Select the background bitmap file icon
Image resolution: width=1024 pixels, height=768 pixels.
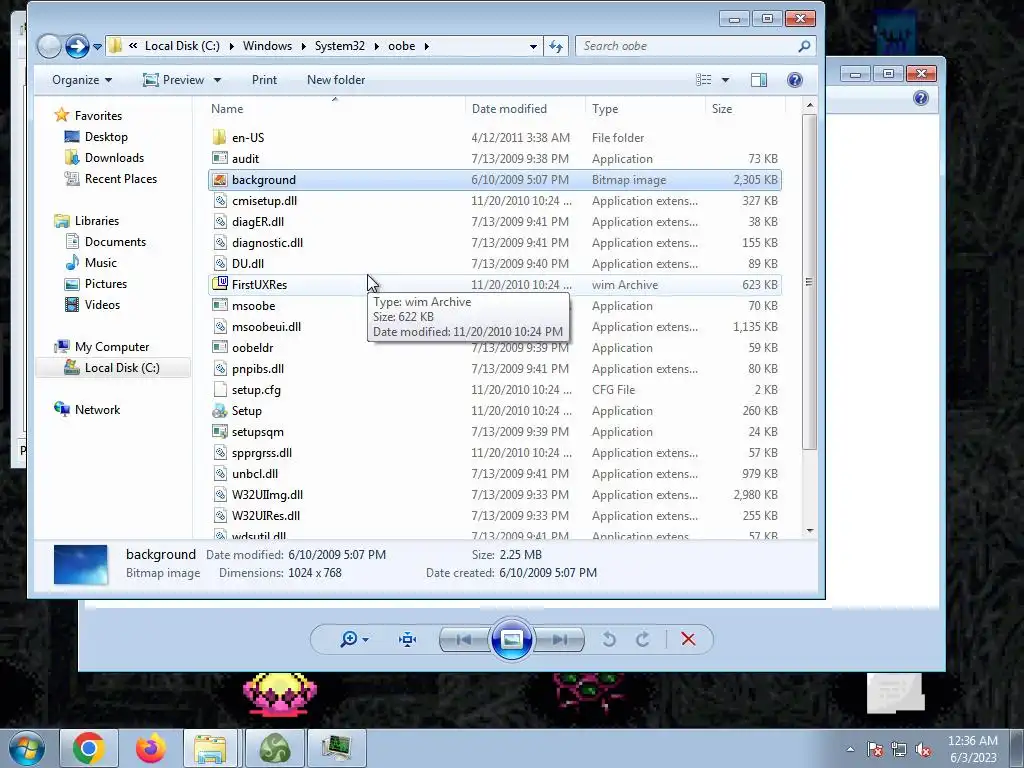pyautogui.click(x=219, y=180)
